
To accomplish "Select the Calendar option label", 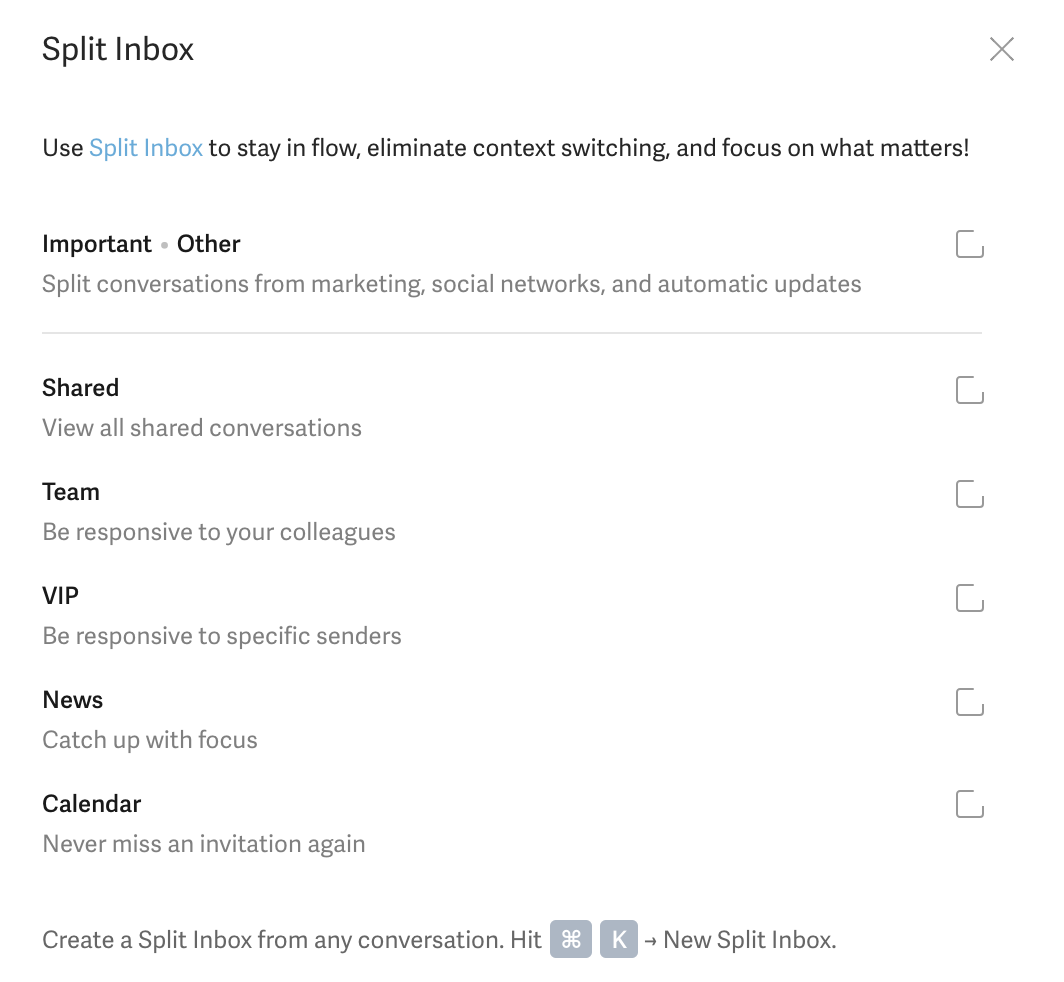I will (91, 804).
